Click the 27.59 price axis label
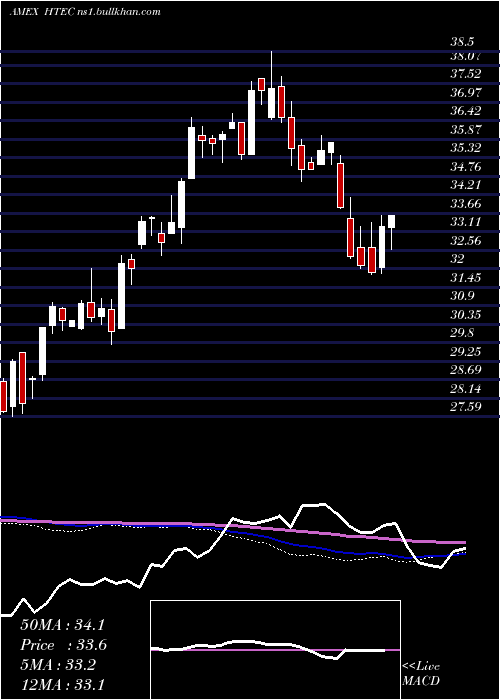500x700 pixels. (465, 407)
